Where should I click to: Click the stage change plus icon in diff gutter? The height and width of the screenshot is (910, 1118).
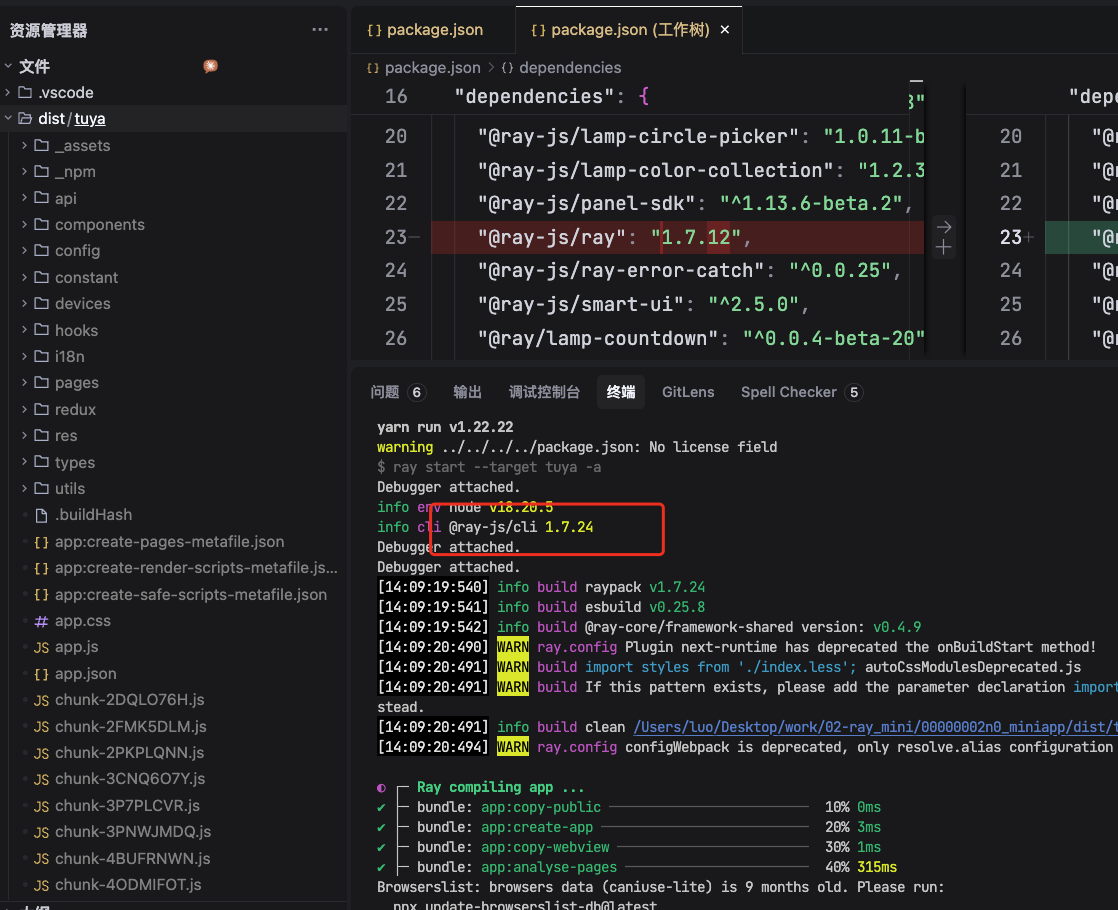coord(944,247)
